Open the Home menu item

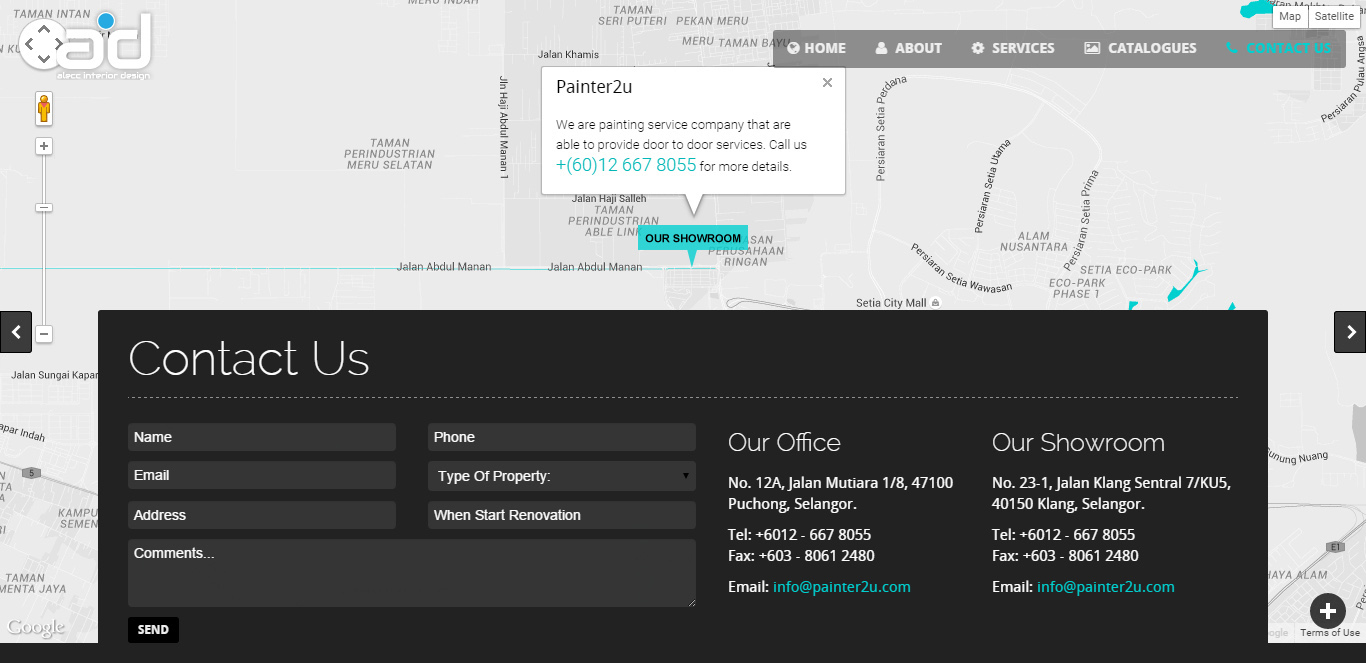click(x=816, y=48)
